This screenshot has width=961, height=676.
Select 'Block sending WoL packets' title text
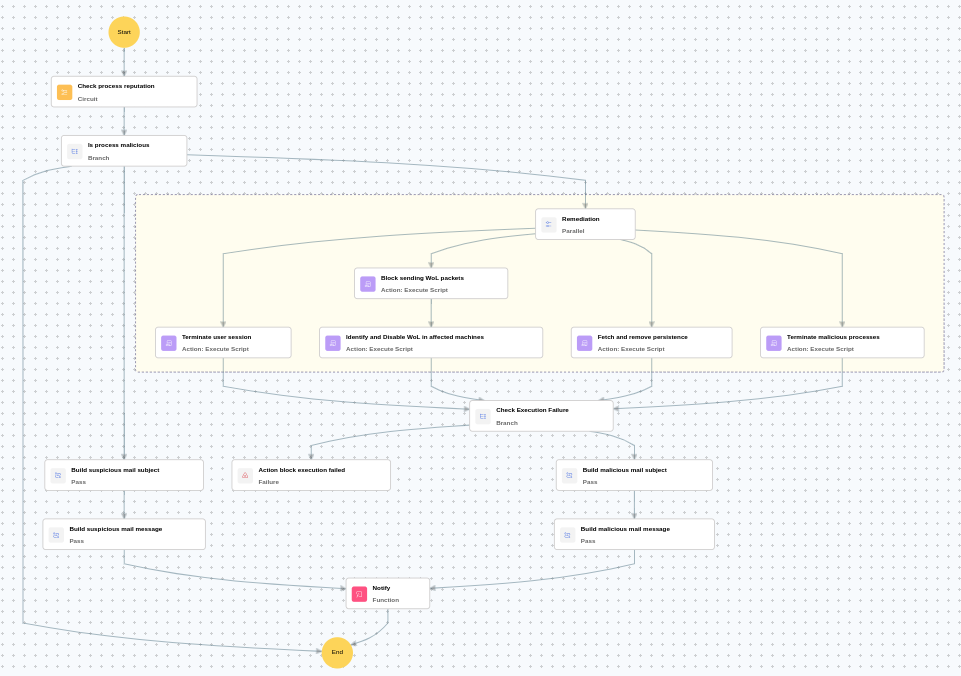422,278
